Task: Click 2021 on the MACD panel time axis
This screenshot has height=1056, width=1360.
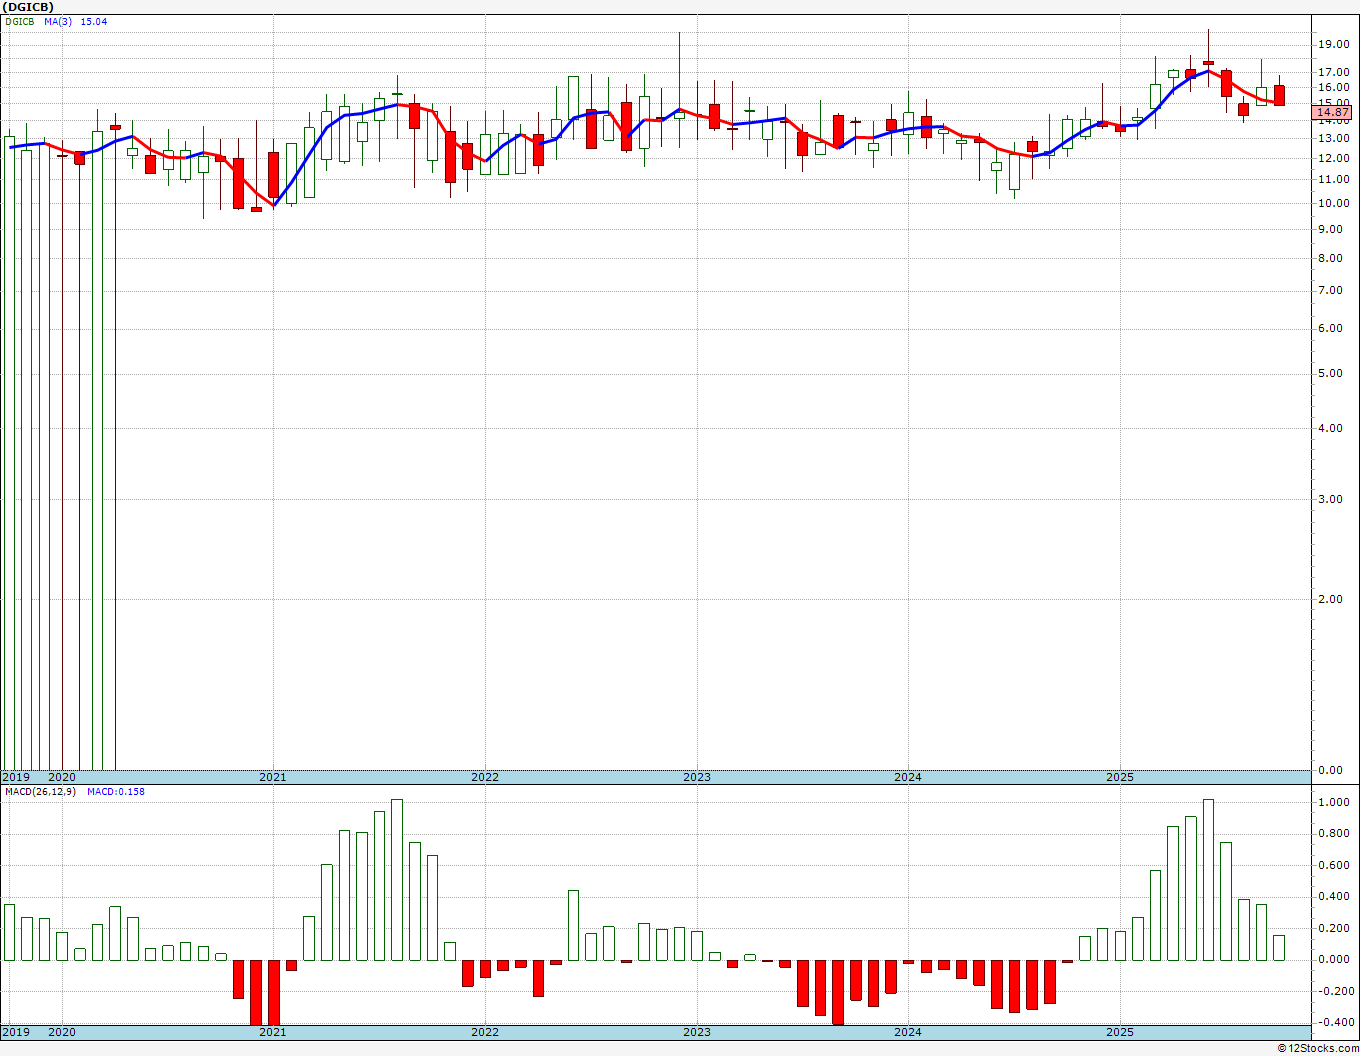Action: click(273, 1032)
